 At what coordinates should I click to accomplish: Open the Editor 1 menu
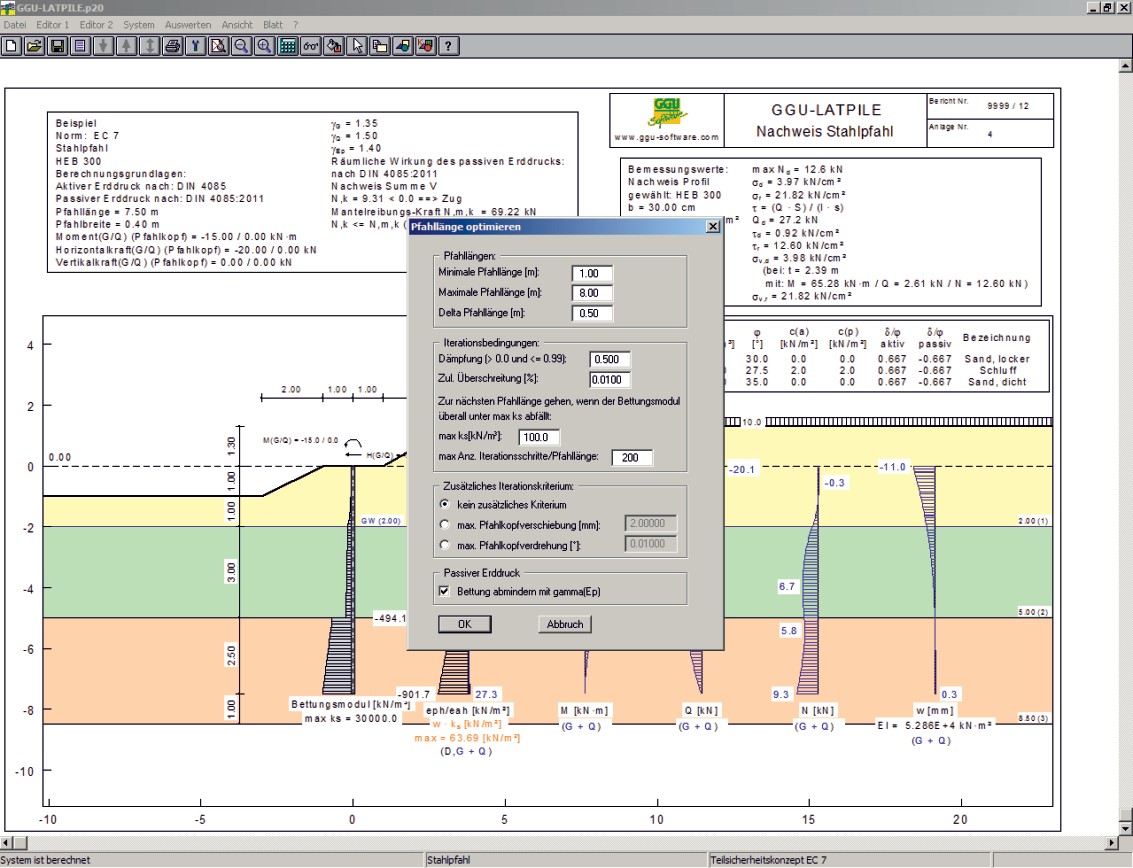click(x=53, y=25)
